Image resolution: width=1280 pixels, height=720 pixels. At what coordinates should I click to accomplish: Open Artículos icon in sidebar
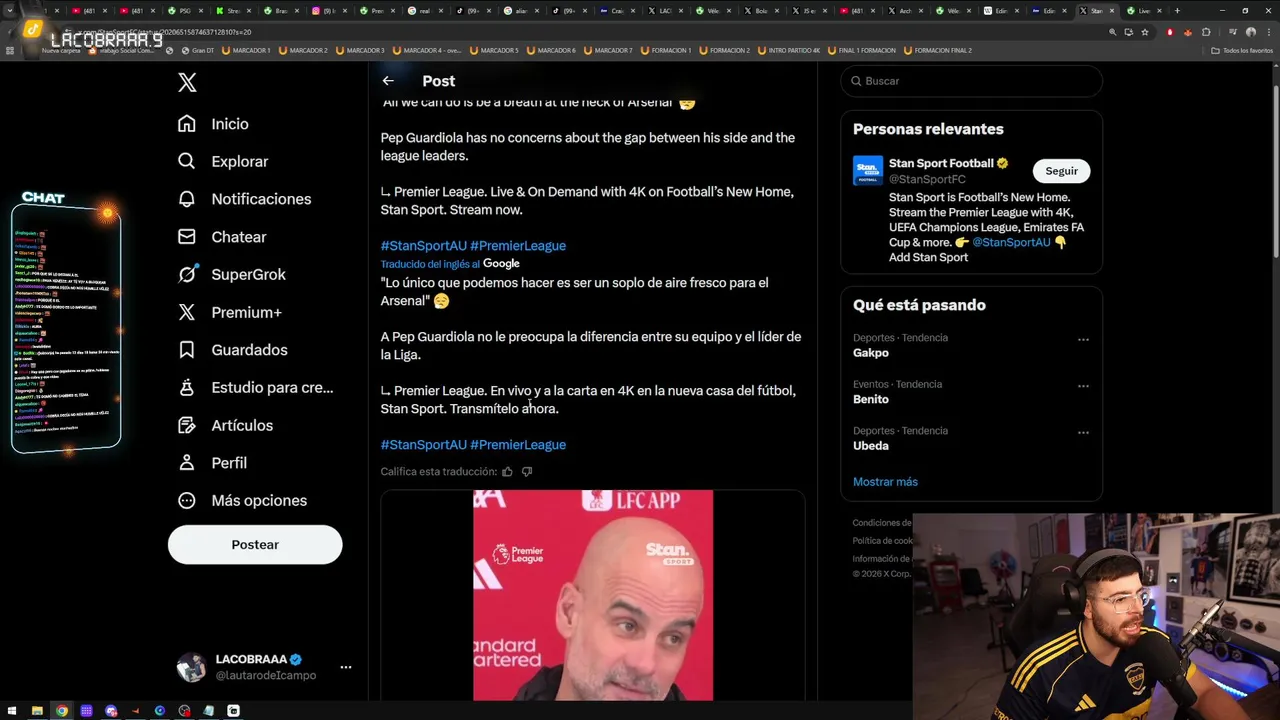(x=187, y=425)
